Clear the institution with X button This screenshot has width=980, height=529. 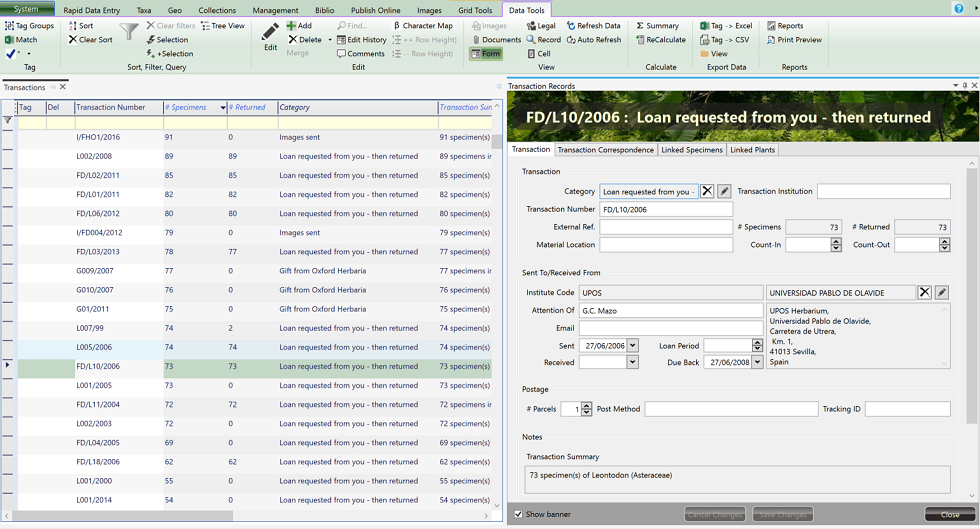(x=924, y=292)
